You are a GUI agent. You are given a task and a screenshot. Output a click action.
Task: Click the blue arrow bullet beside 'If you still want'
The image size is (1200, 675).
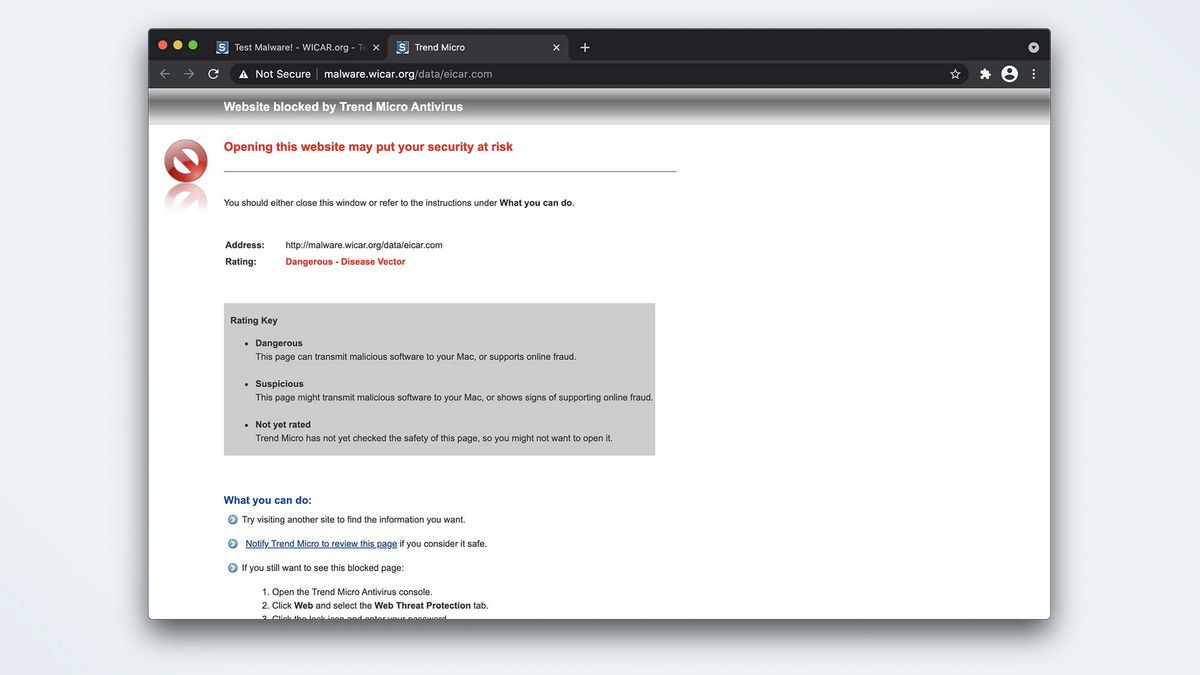(x=232, y=567)
